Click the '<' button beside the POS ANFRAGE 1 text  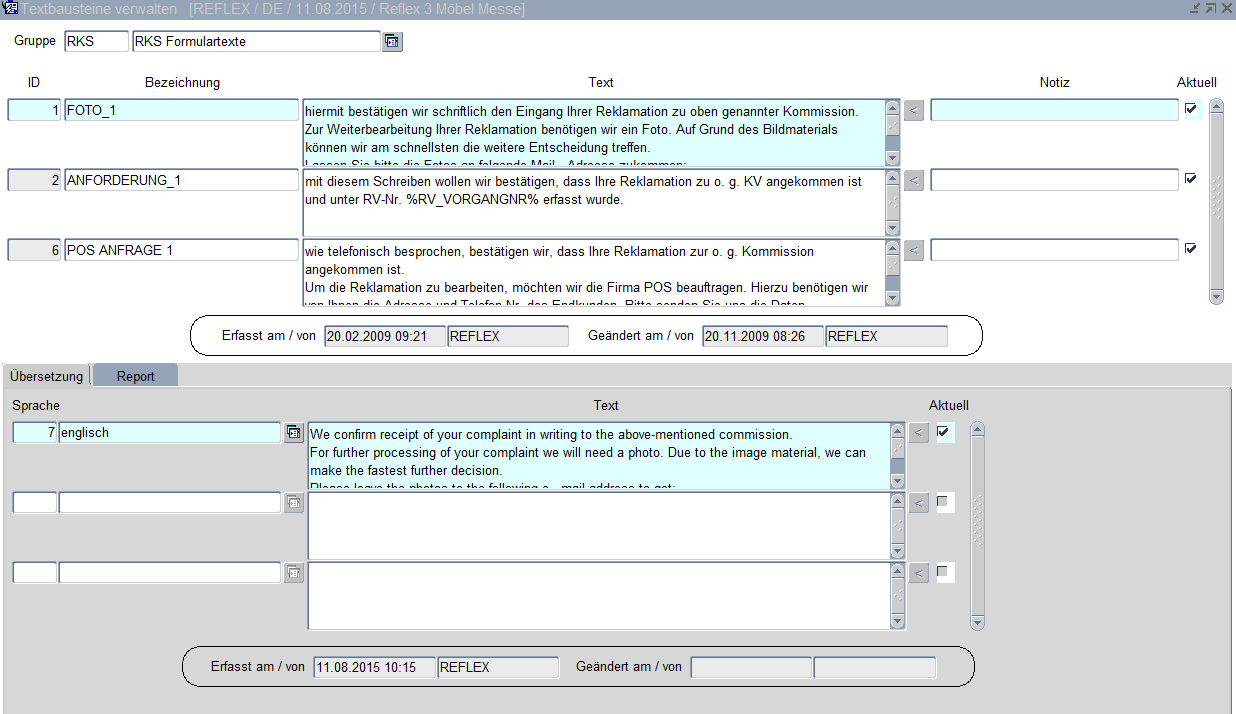click(x=914, y=250)
